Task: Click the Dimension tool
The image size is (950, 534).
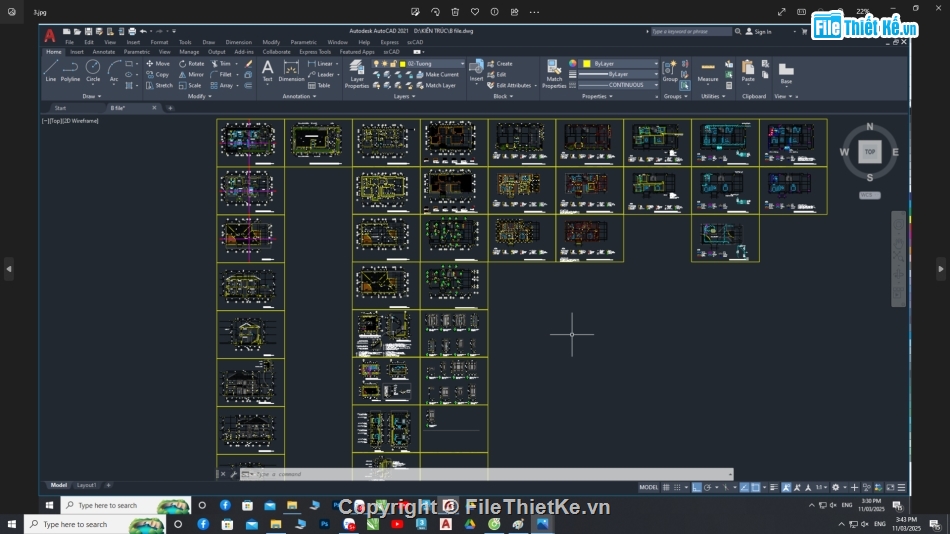Action: click(291, 71)
